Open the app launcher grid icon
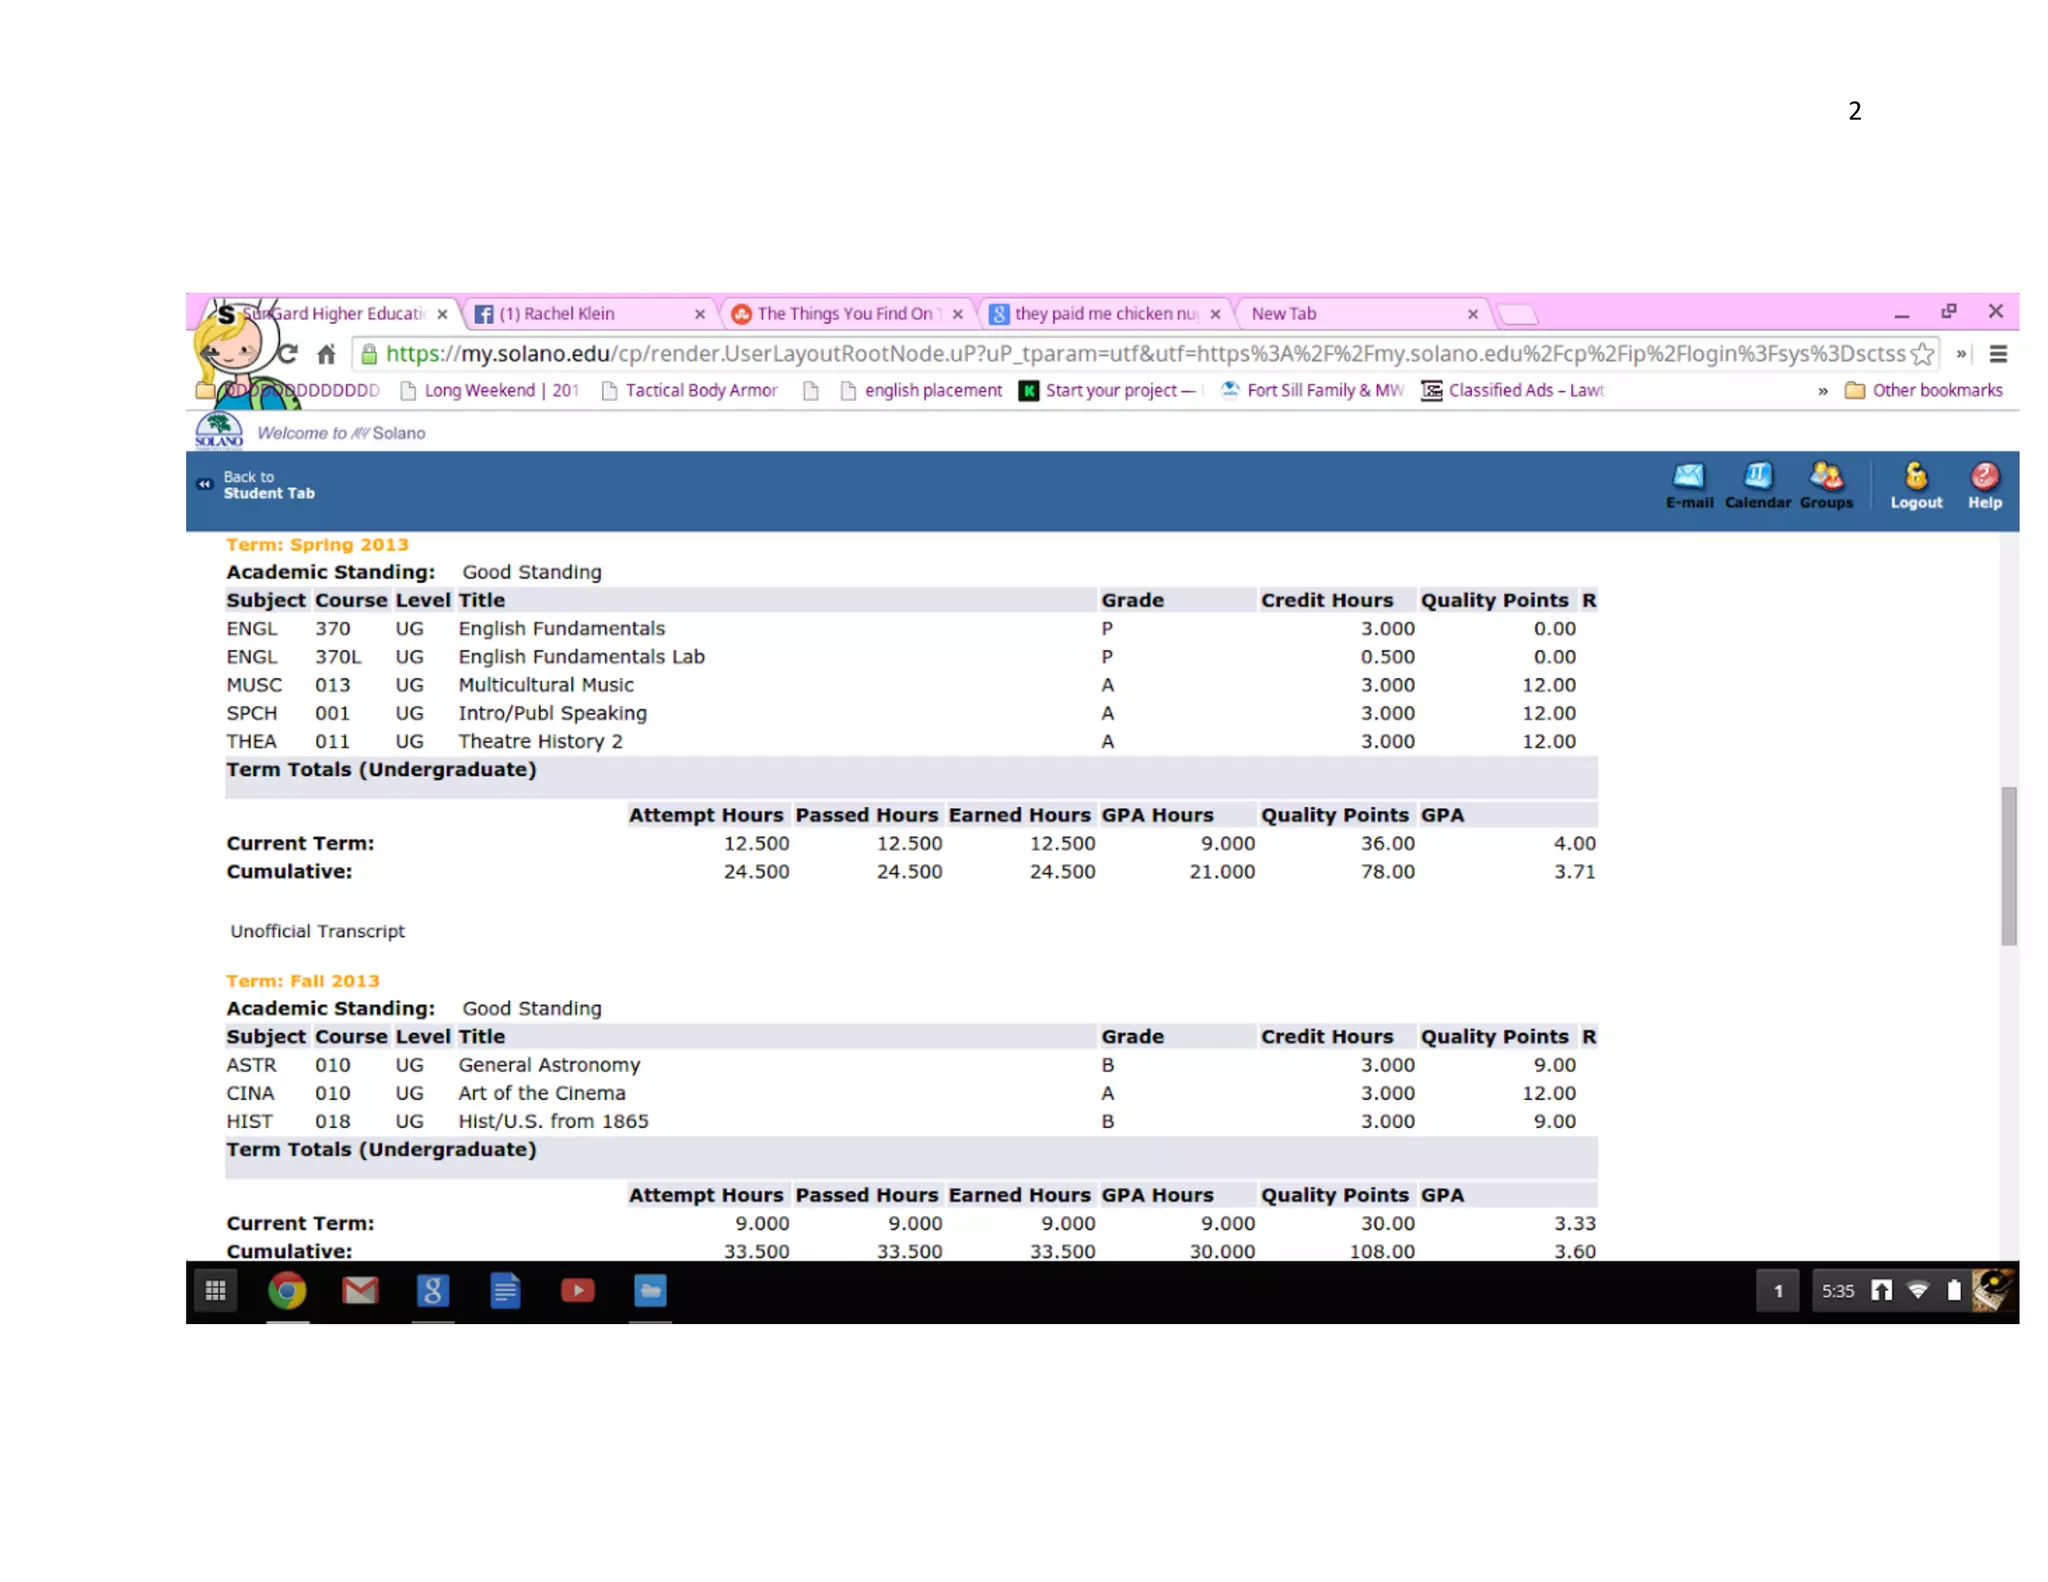 [215, 1291]
